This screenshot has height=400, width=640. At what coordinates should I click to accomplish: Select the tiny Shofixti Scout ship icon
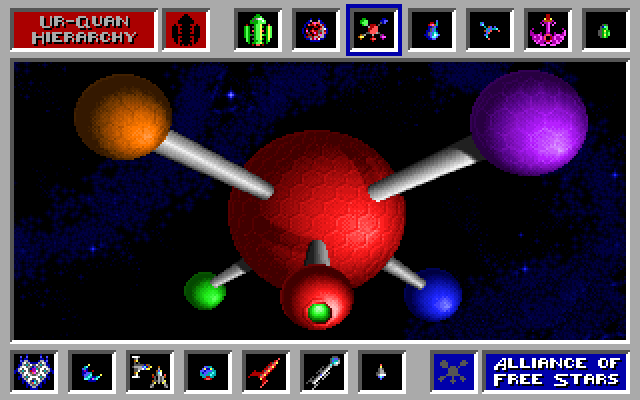[382, 372]
